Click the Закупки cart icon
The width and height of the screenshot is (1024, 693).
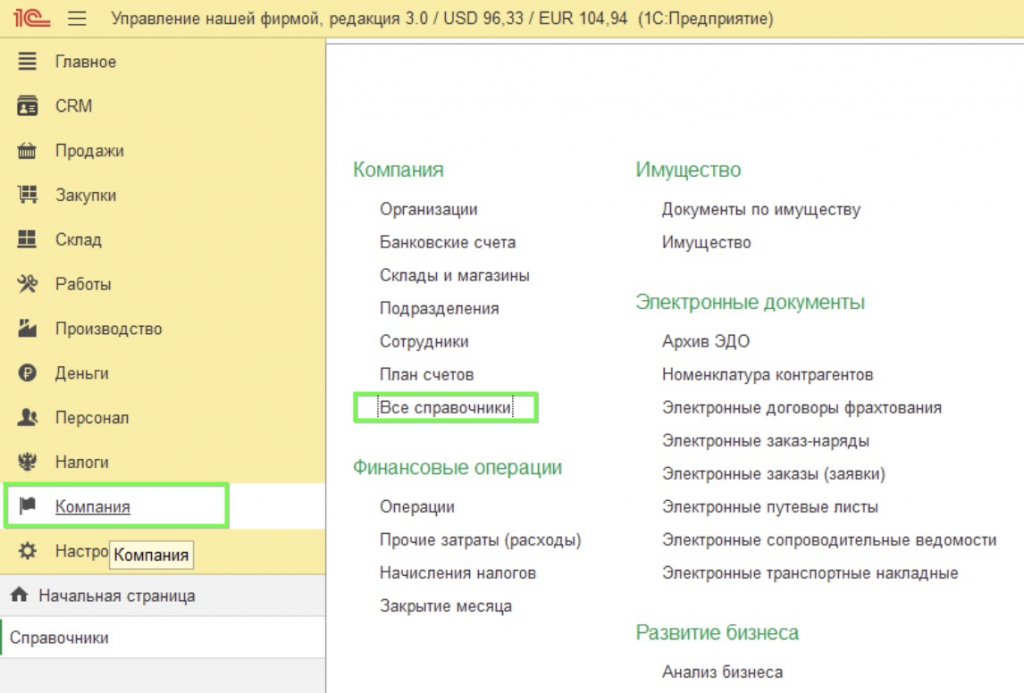(x=27, y=195)
